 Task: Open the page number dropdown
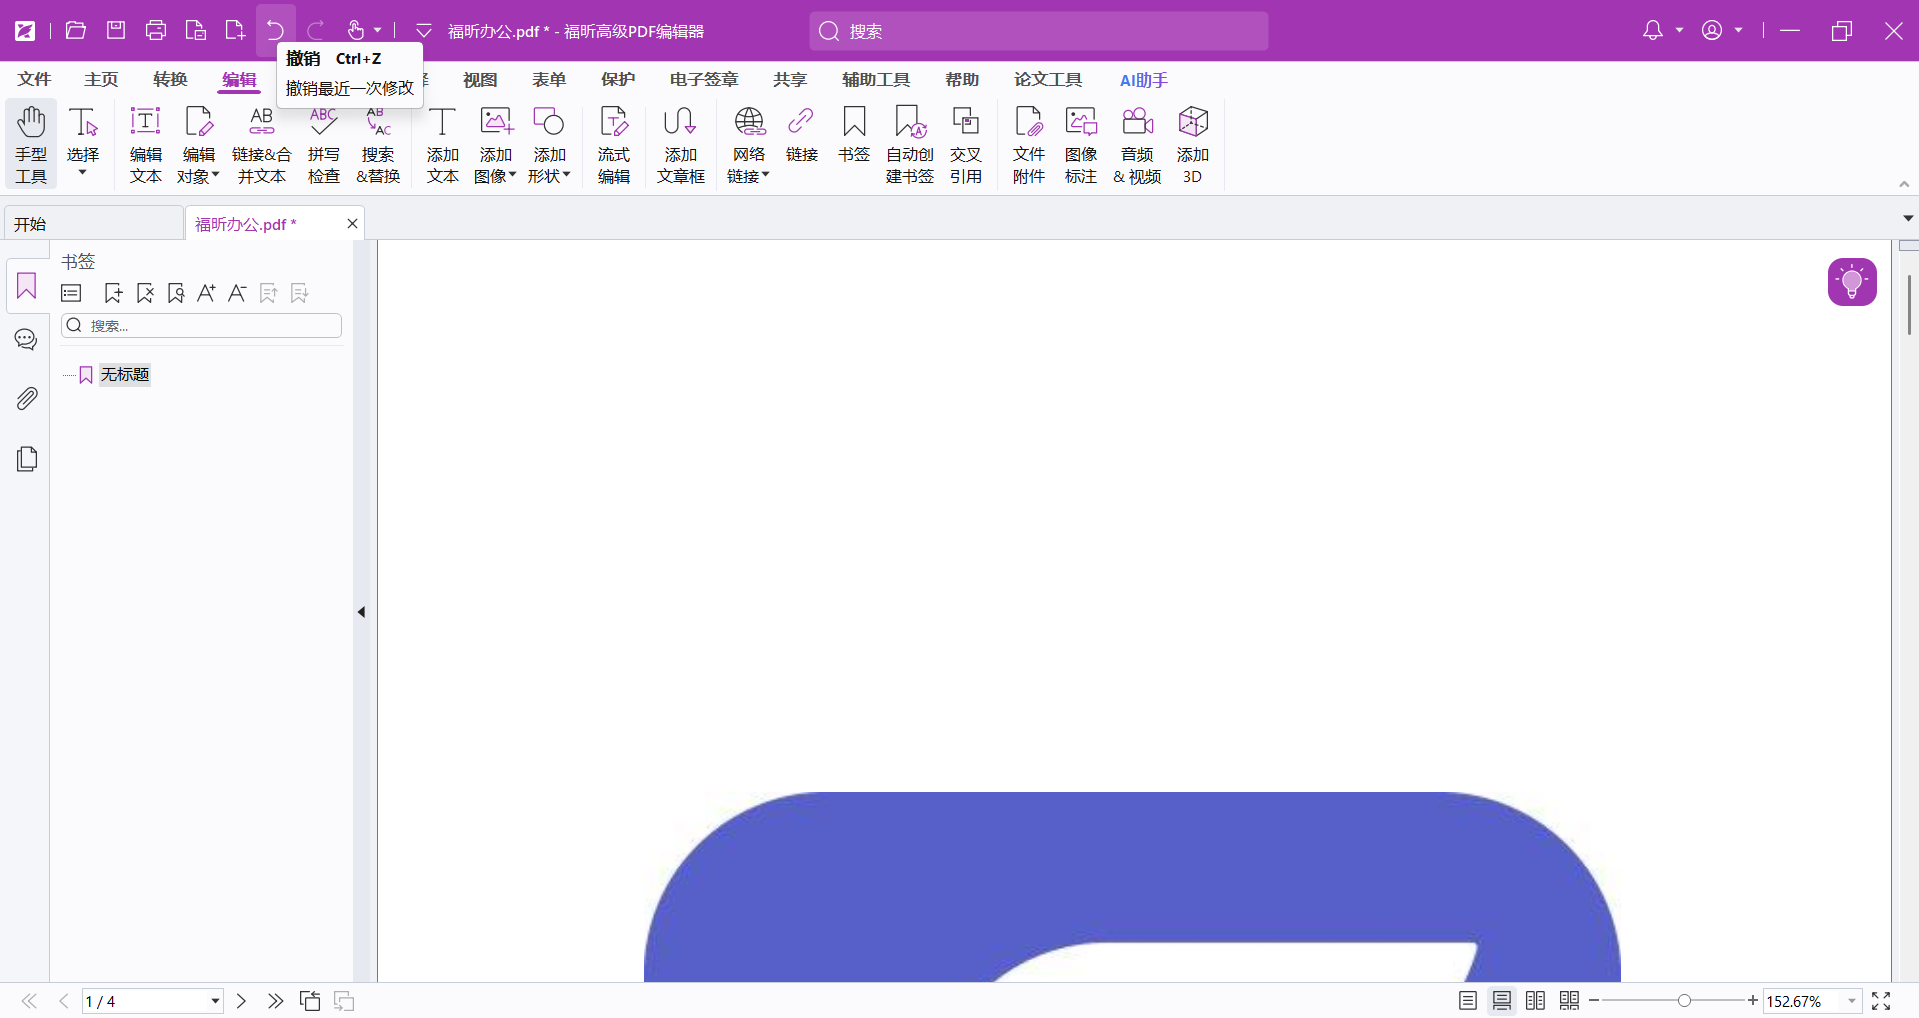tap(215, 1001)
